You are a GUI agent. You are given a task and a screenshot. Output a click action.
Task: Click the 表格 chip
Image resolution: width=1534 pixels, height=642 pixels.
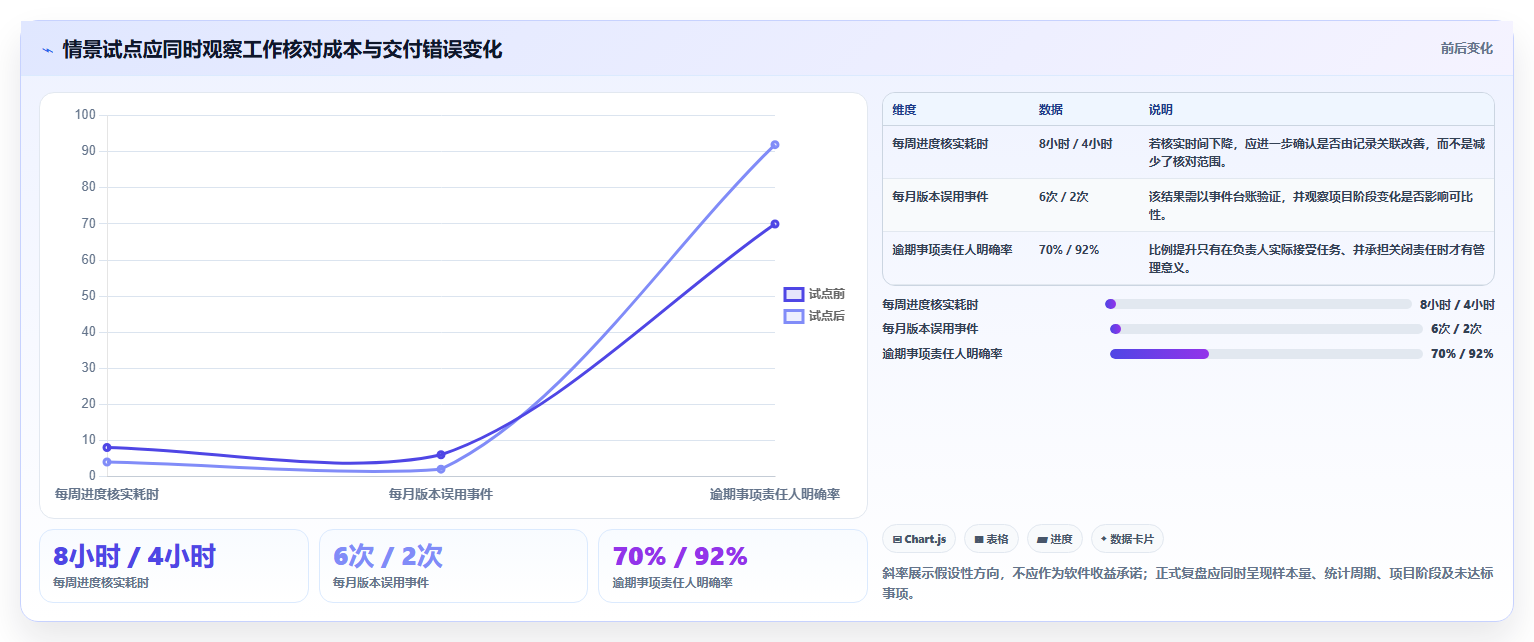click(991, 539)
